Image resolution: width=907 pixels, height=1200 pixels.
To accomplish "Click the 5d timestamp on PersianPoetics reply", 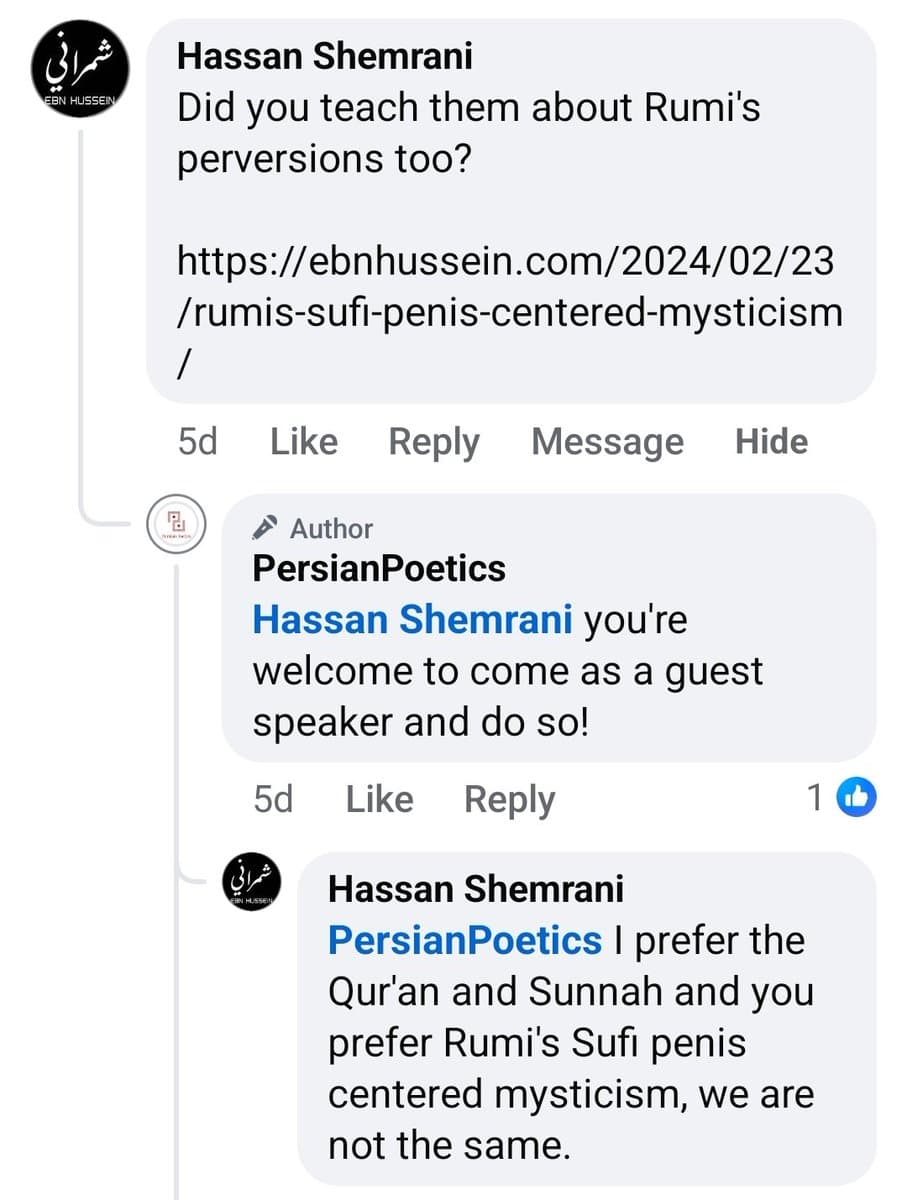I will tap(274, 799).
